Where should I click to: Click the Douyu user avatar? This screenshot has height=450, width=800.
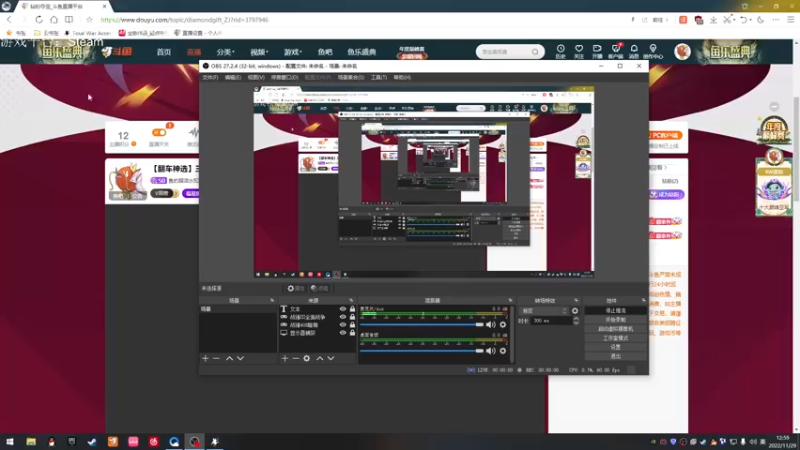tap(682, 52)
